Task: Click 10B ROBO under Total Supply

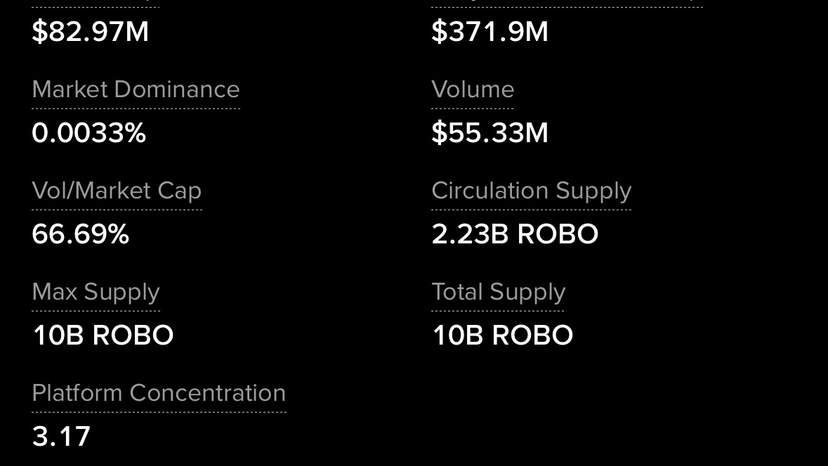Action: coord(502,335)
